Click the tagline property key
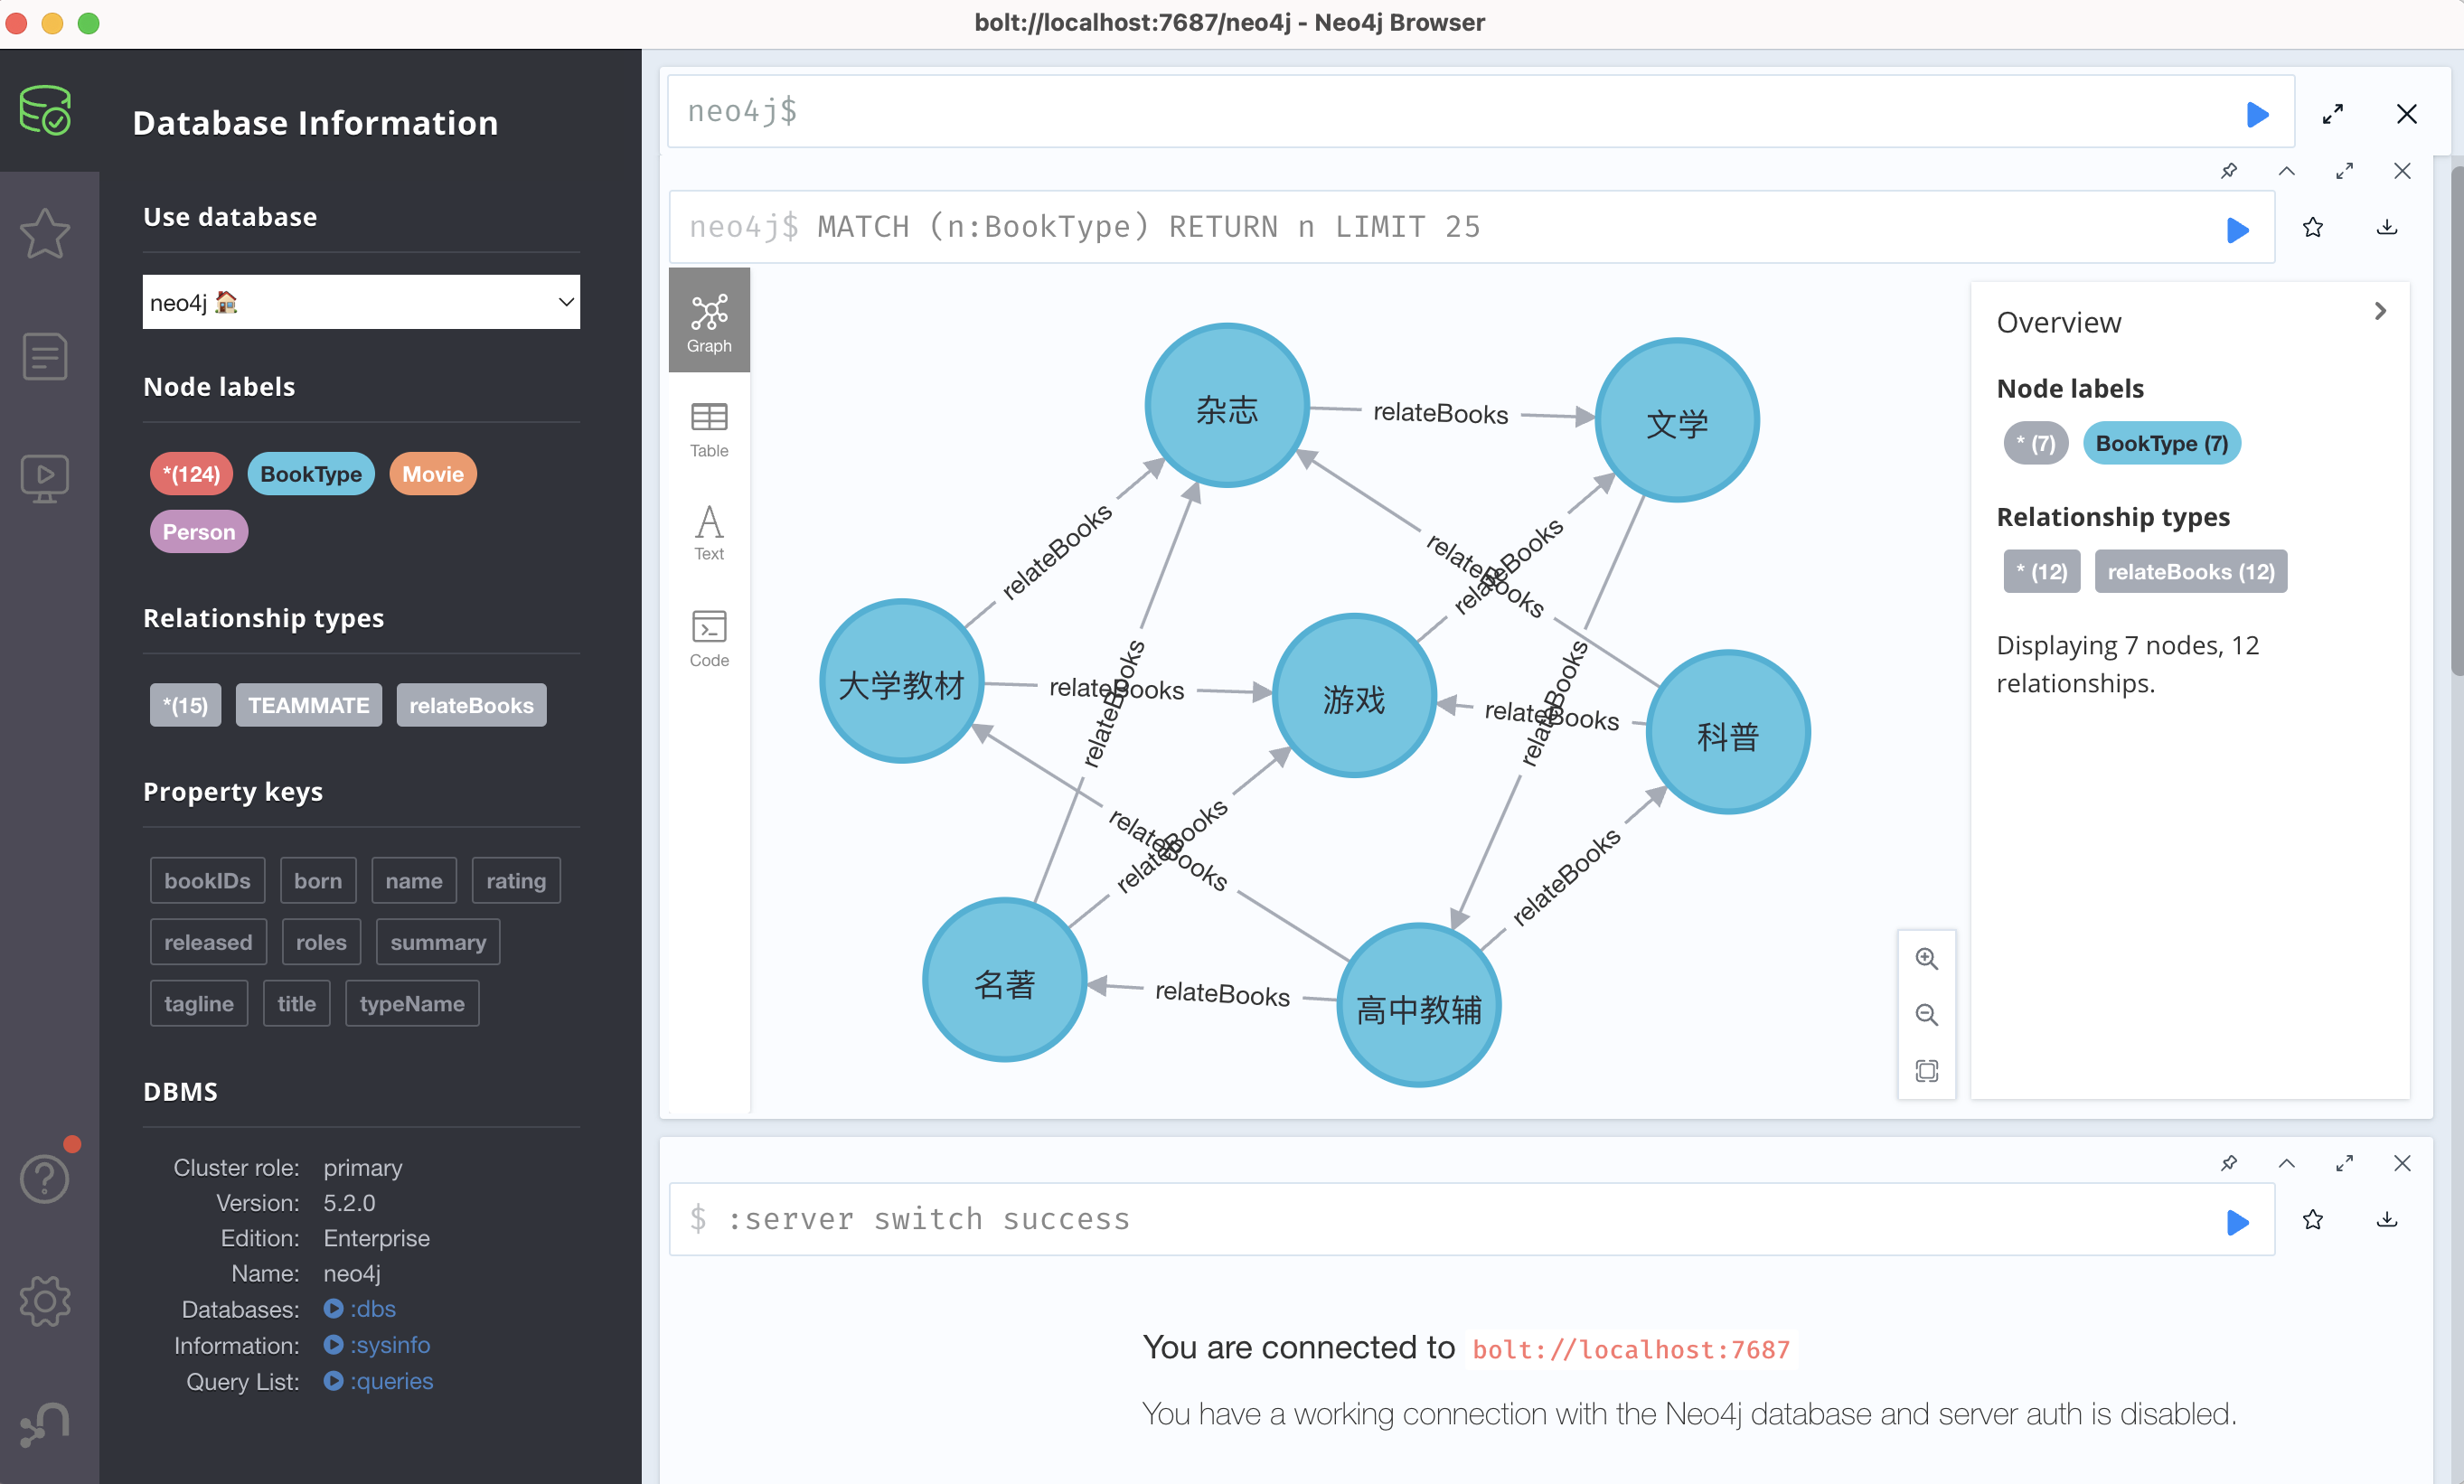This screenshot has width=2464, height=1484. [x=199, y=1003]
